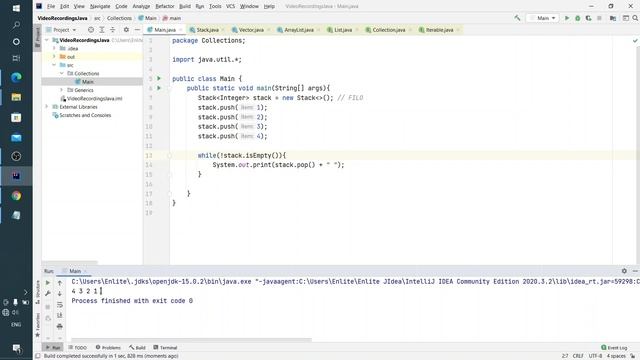The width and height of the screenshot is (640, 360).
Task: Open the Build tool window
Action: [138, 347]
